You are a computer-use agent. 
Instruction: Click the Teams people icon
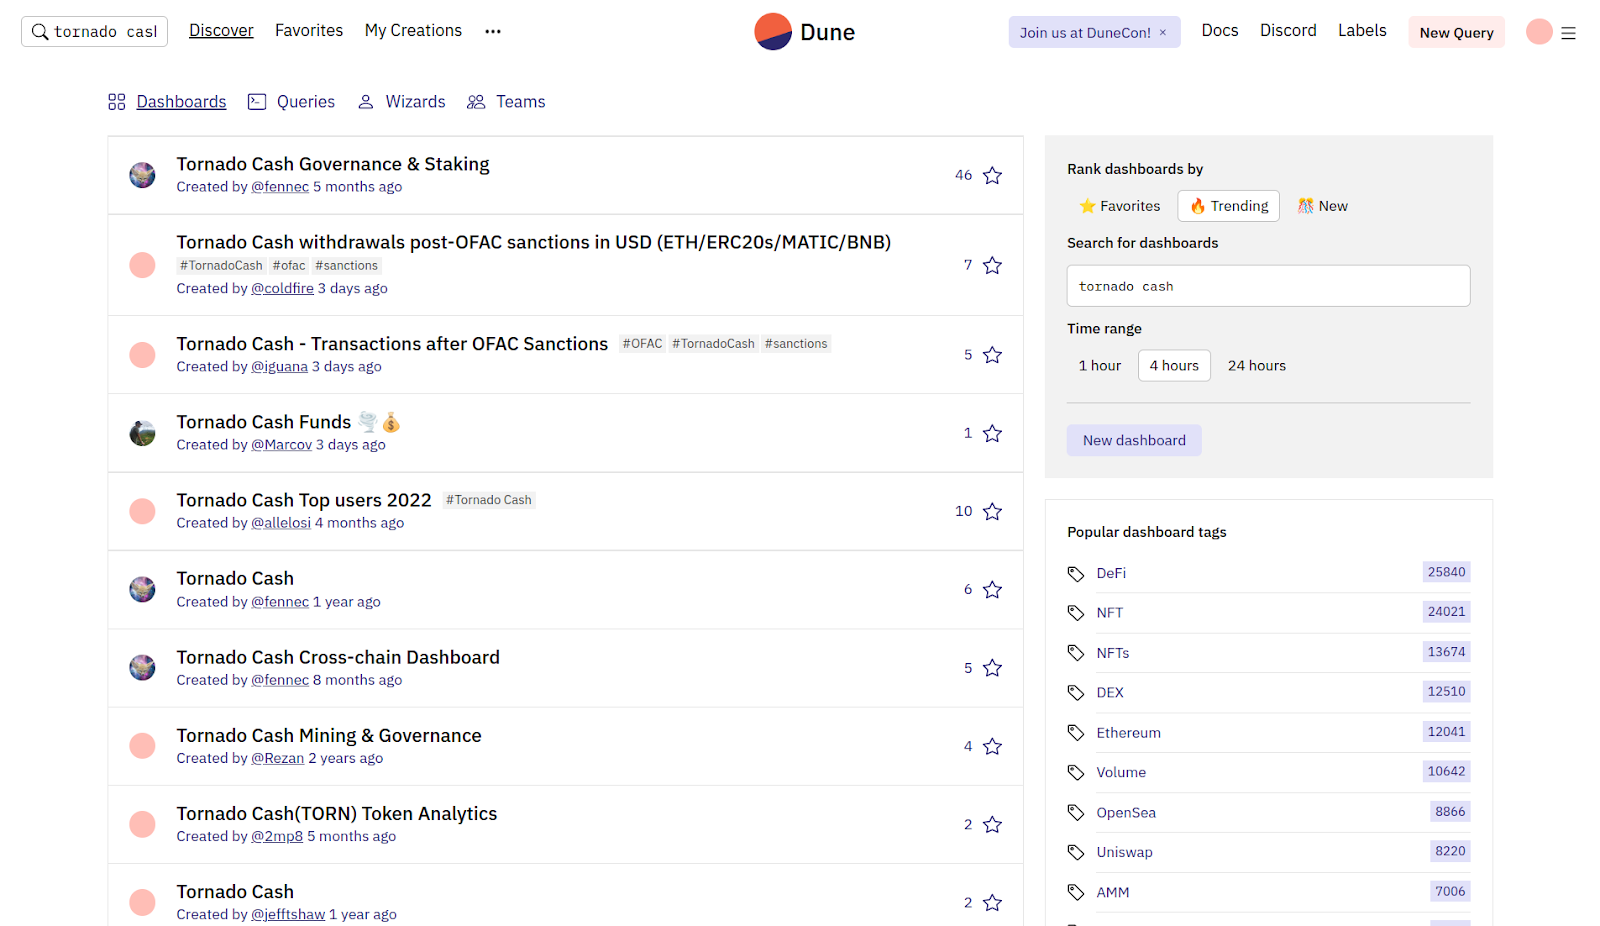(476, 102)
